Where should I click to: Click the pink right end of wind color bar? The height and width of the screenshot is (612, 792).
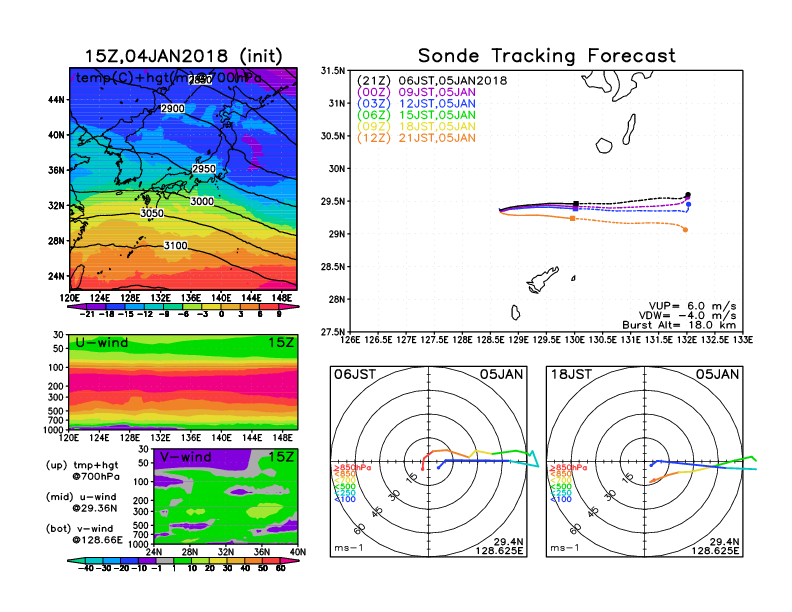click(x=289, y=561)
